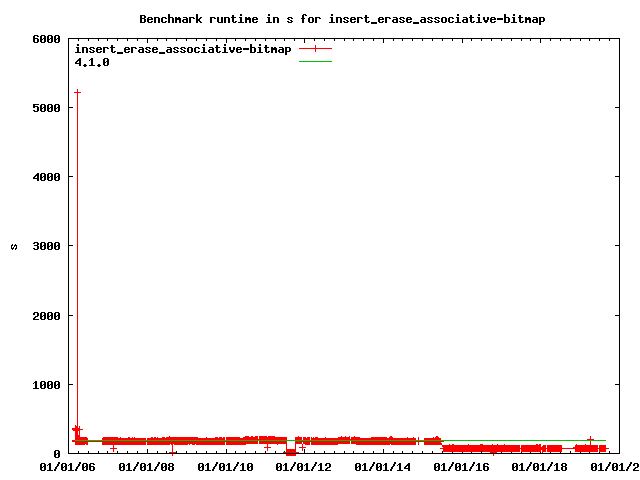The width and height of the screenshot is (640, 480).
Task: Select the 01/01/08 x-axis date label
Action: (149, 466)
